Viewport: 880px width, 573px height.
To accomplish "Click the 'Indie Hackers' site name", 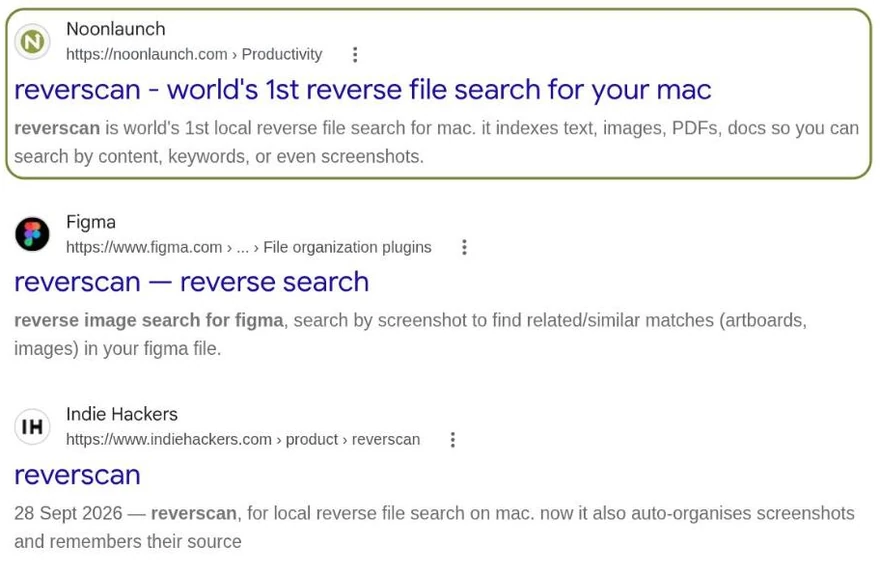I will click(x=122, y=414).
